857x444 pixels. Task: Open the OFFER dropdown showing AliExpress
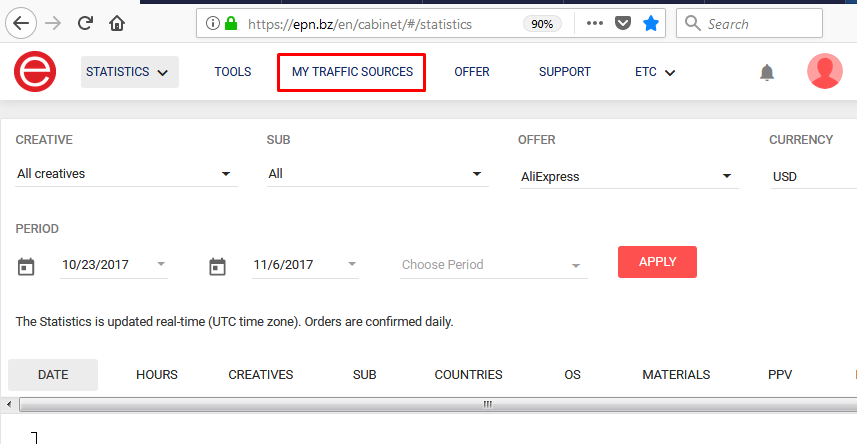(x=629, y=177)
